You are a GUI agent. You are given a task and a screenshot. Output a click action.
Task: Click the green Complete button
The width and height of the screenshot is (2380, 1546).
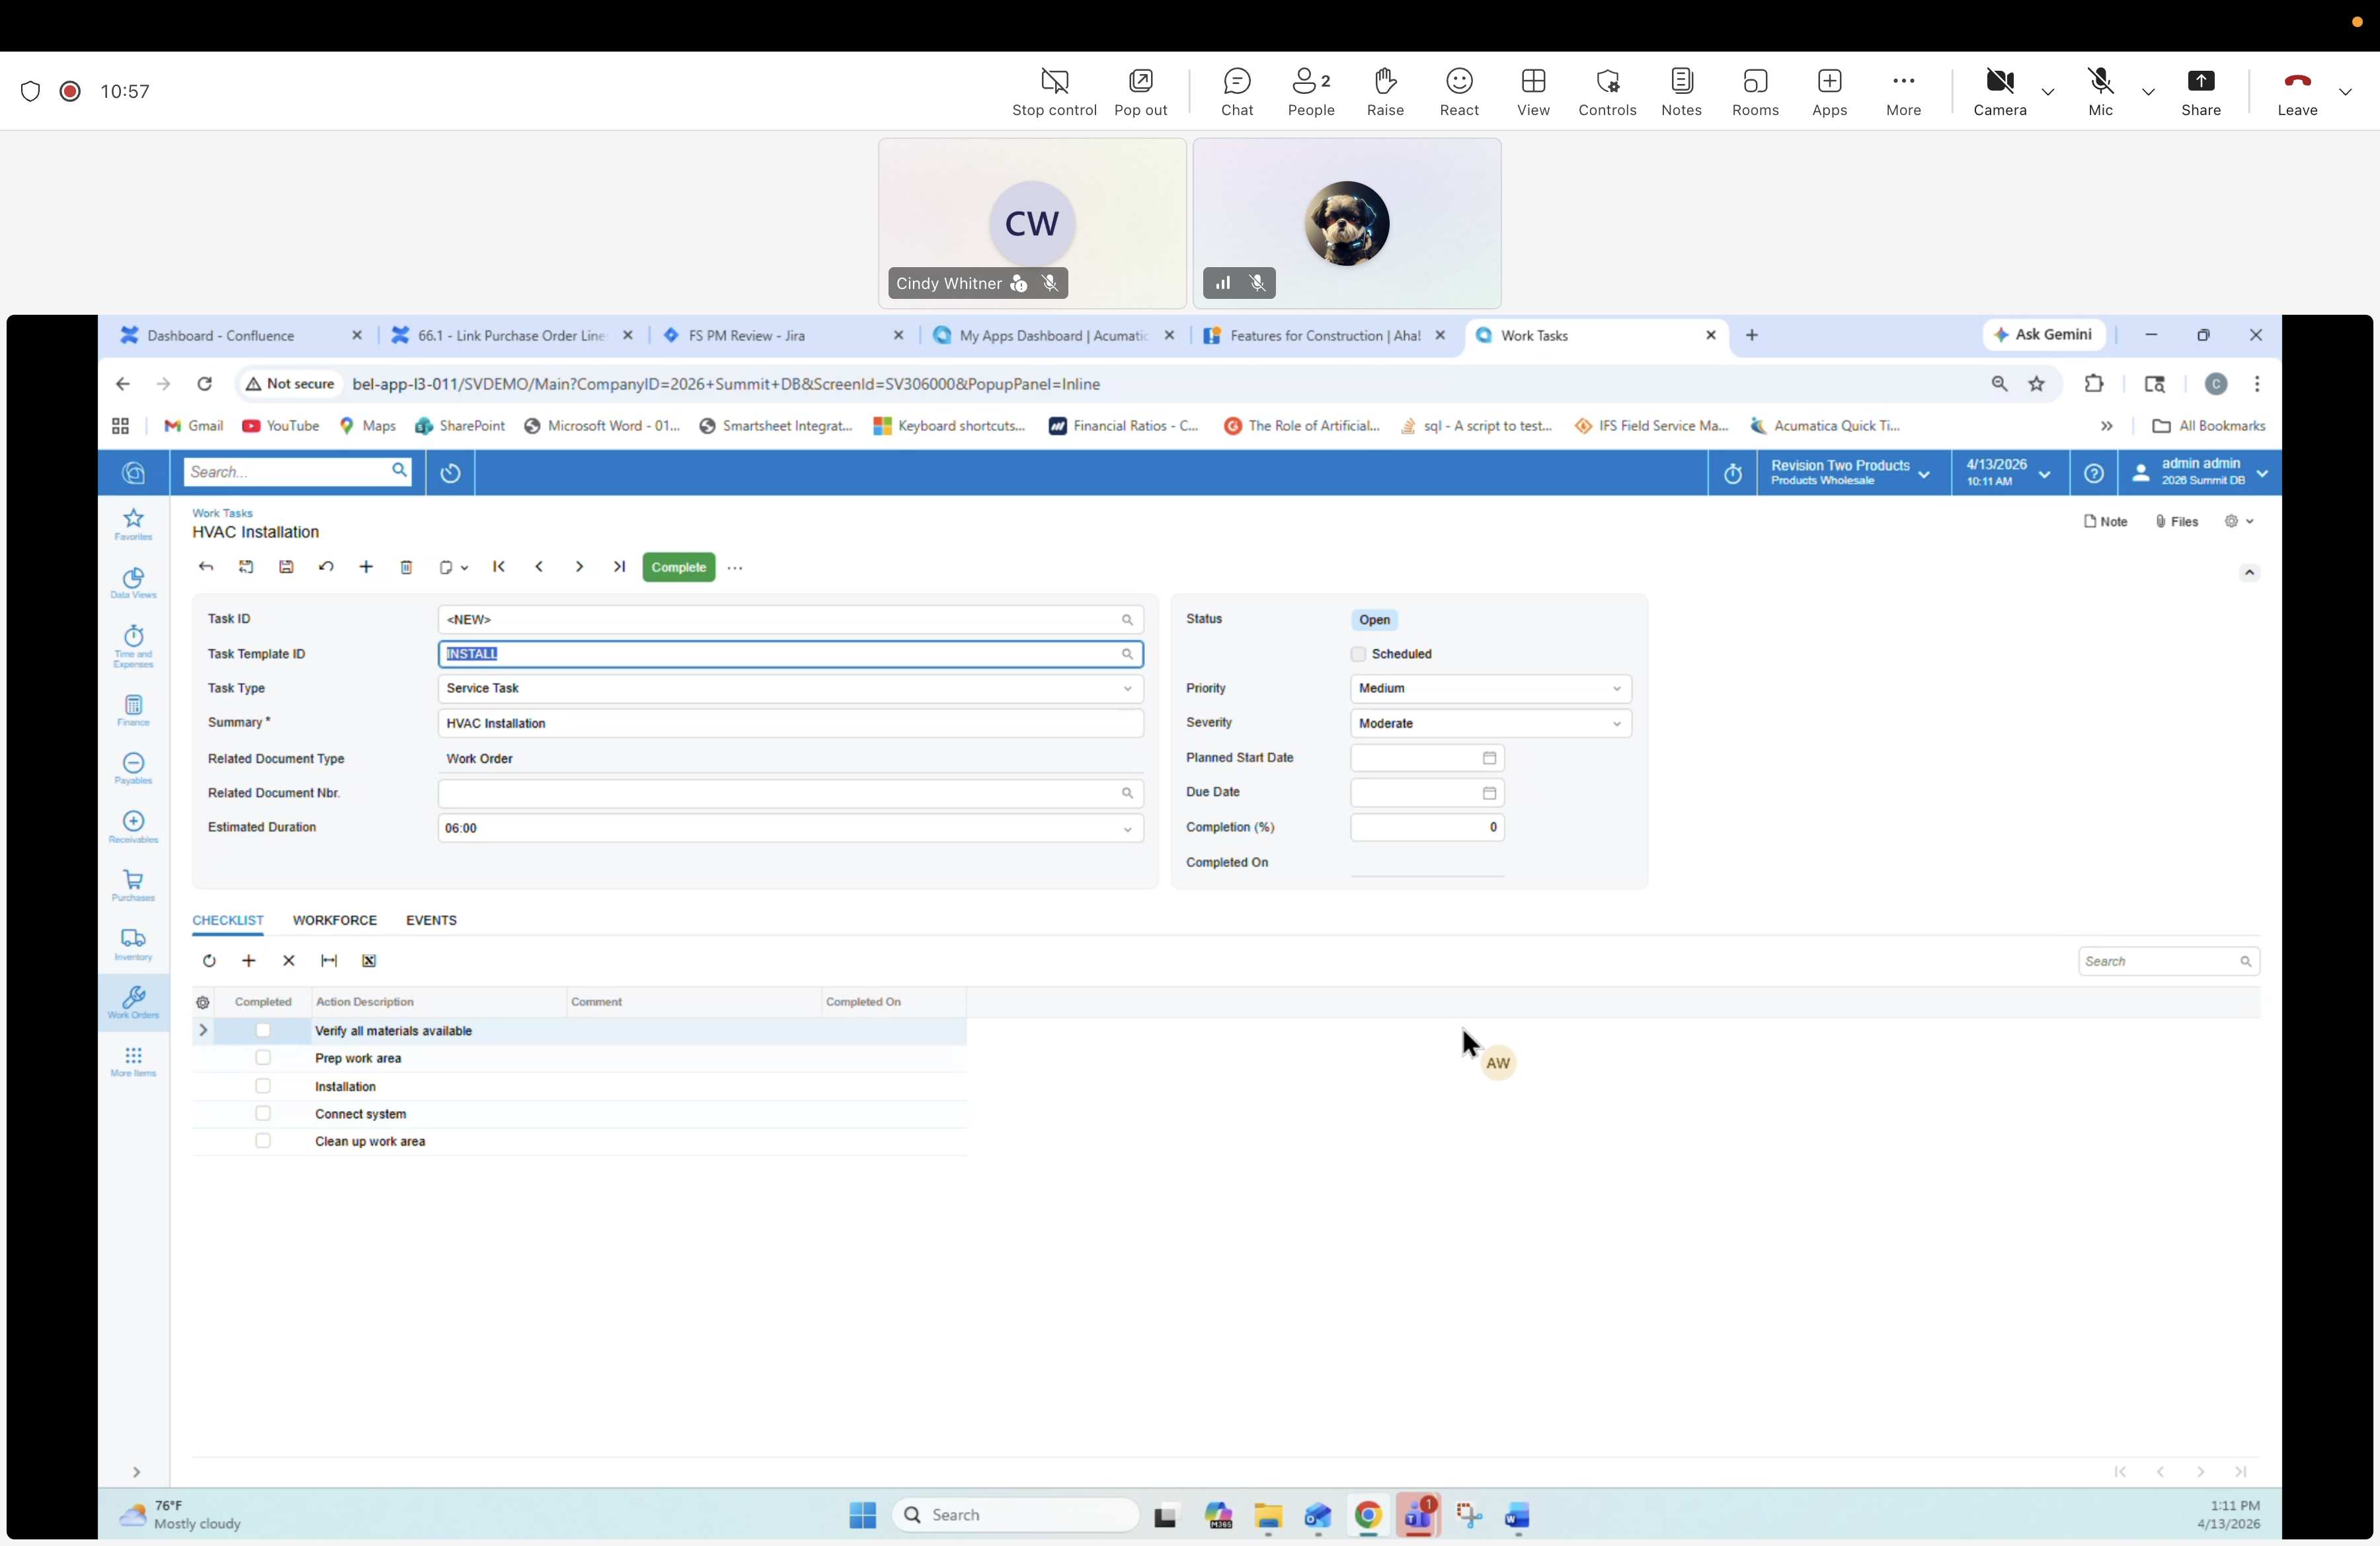click(678, 567)
